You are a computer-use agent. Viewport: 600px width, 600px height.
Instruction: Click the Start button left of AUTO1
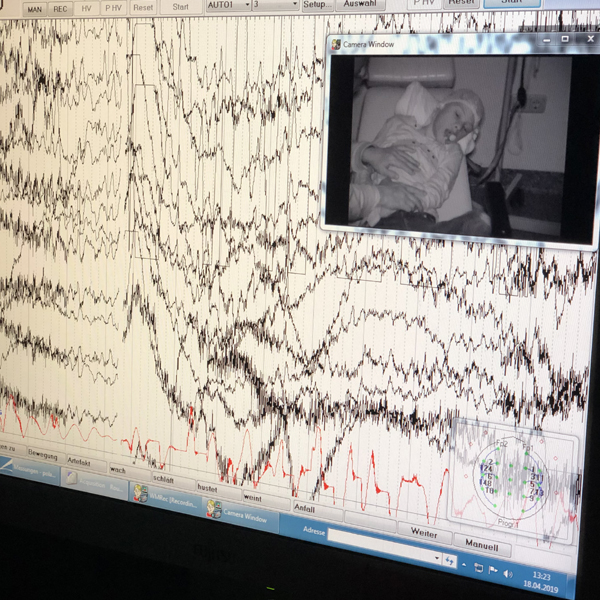point(181,7)
